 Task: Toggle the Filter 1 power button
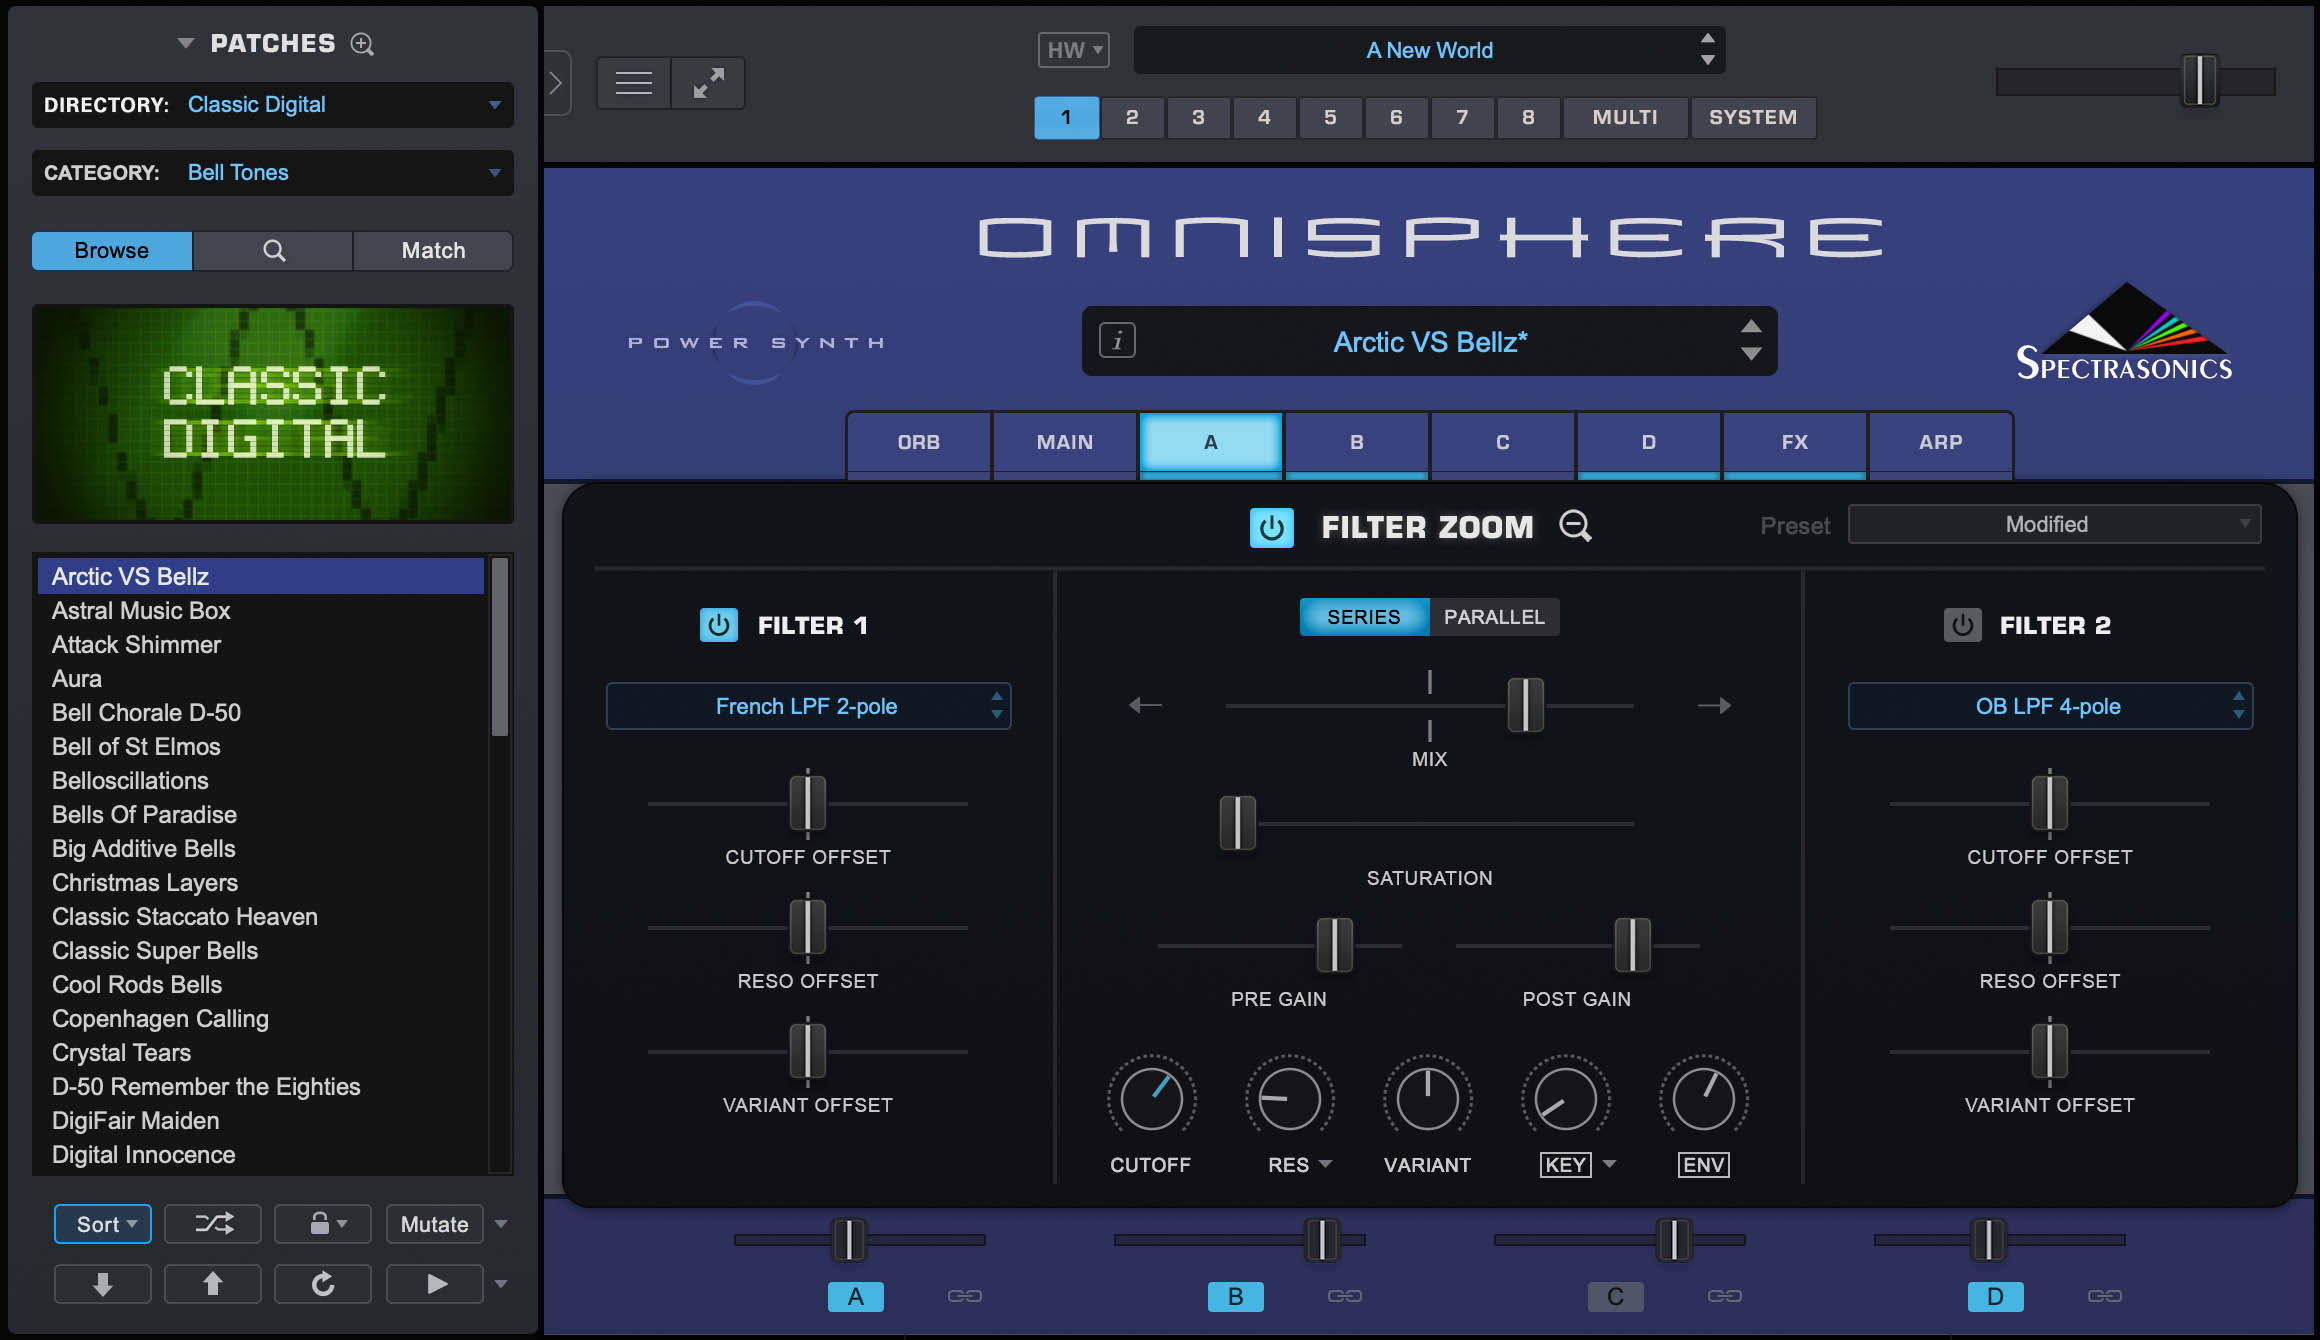[x=719, y=625]
